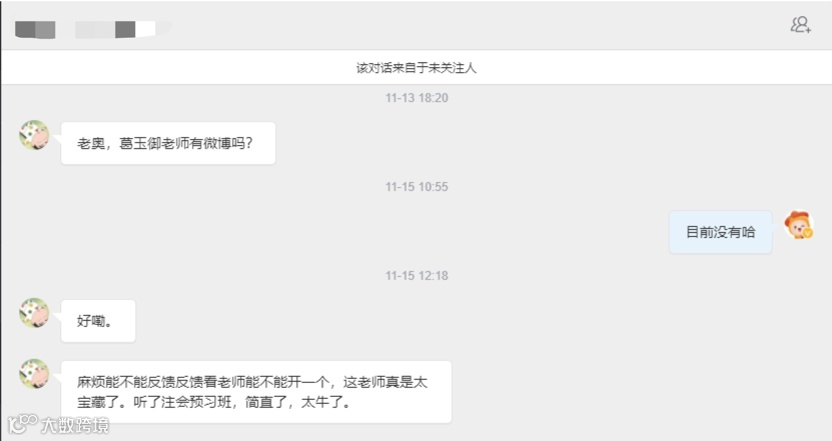Viewport: 832px width, 441px height.
Task: Click the gold verified badge on orange avatar
Action: click(x=808, y=233)
